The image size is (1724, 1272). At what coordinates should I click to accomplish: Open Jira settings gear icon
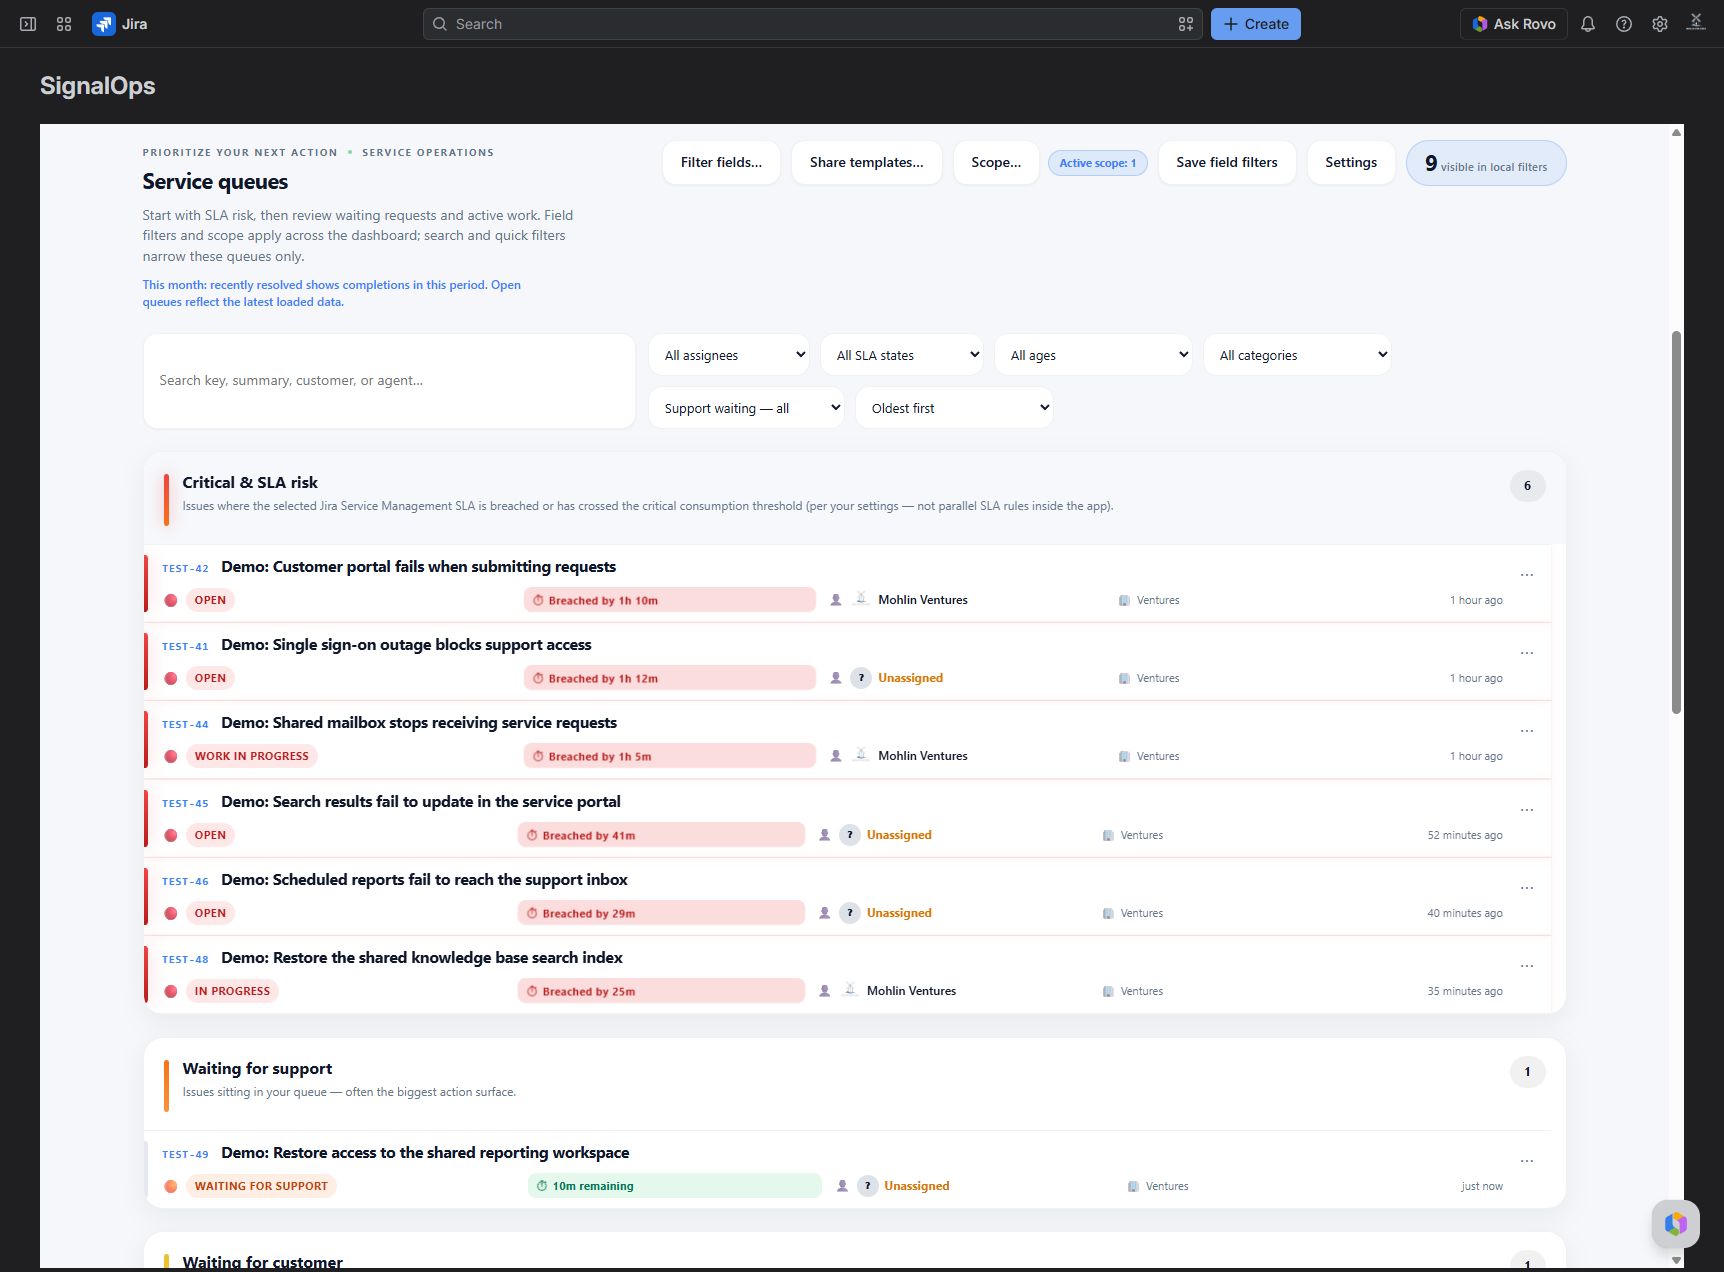tap(1660, 24)
